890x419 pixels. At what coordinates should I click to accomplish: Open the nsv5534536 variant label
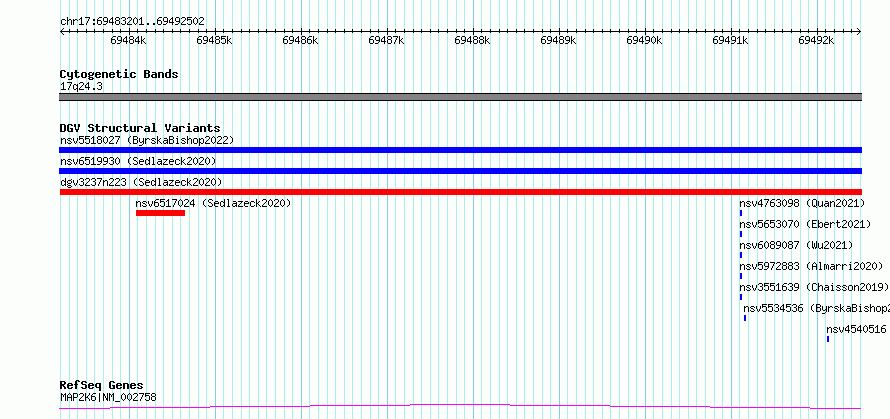[816, 308]
